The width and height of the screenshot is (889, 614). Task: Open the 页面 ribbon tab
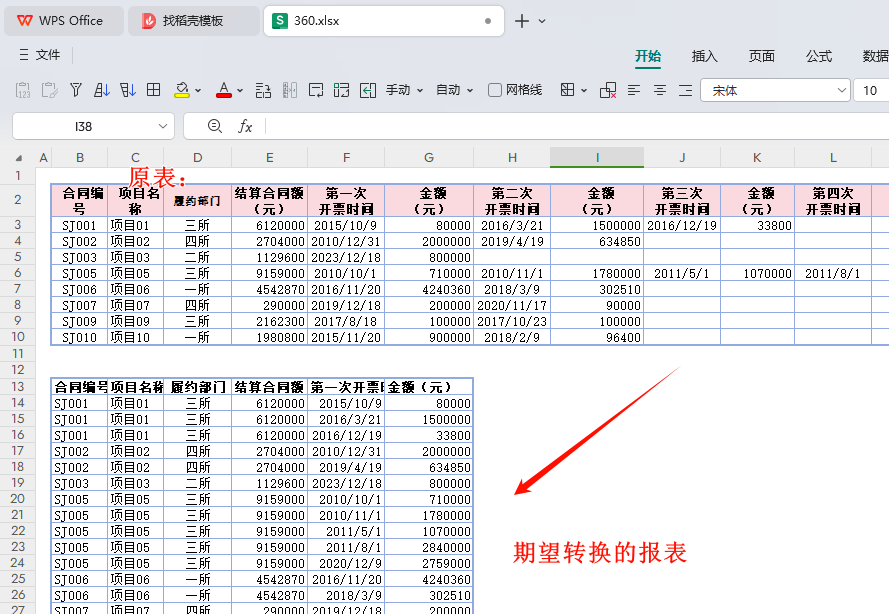761,56
